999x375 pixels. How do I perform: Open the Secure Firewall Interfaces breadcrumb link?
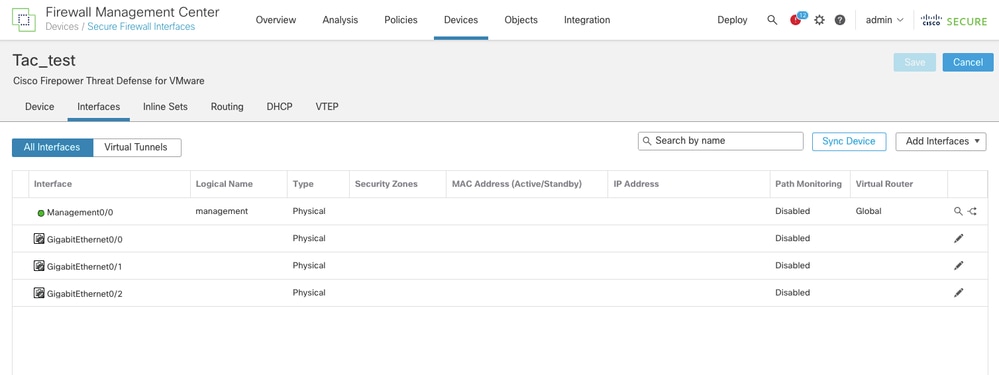pyautogui.click(x=141, y=27)
